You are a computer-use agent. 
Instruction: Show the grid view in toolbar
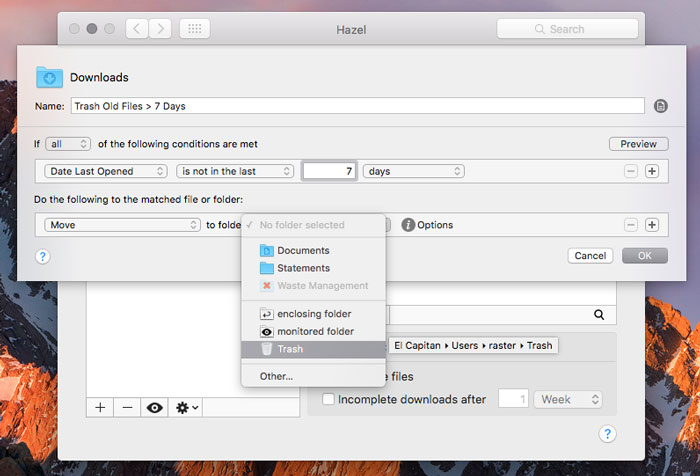coord(194,29)
